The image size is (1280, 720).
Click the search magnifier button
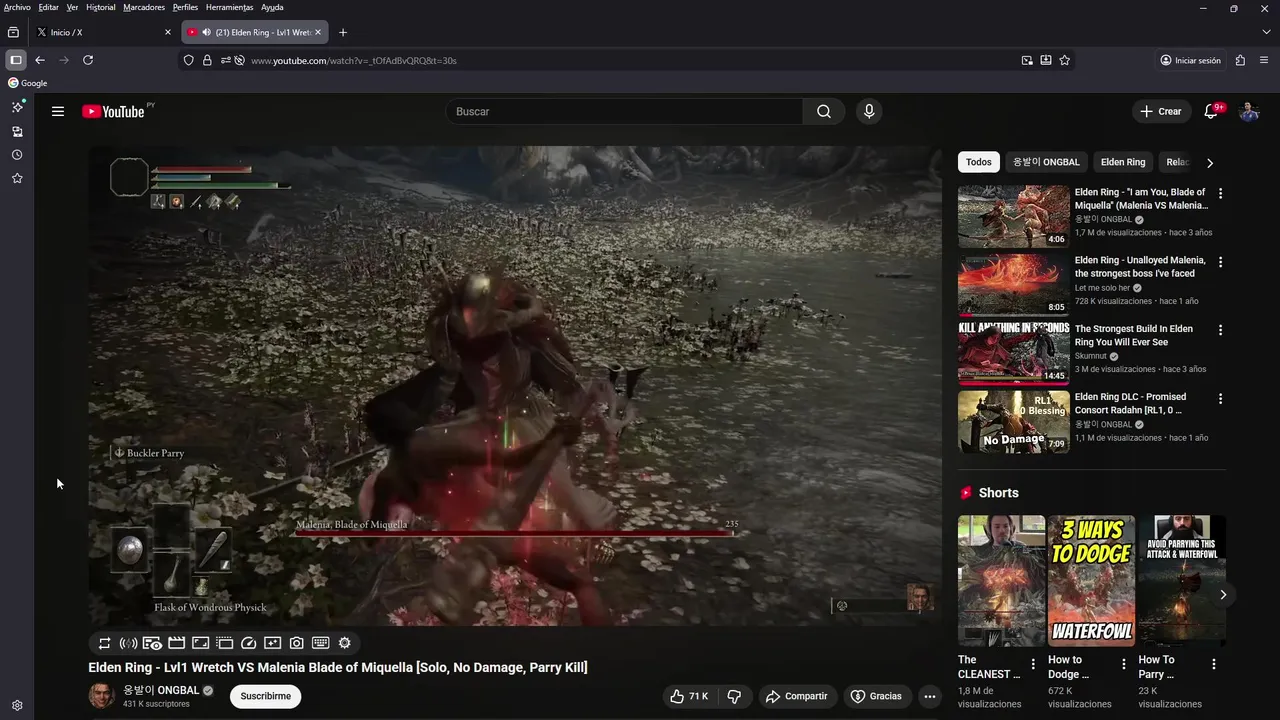pos(824,111)
